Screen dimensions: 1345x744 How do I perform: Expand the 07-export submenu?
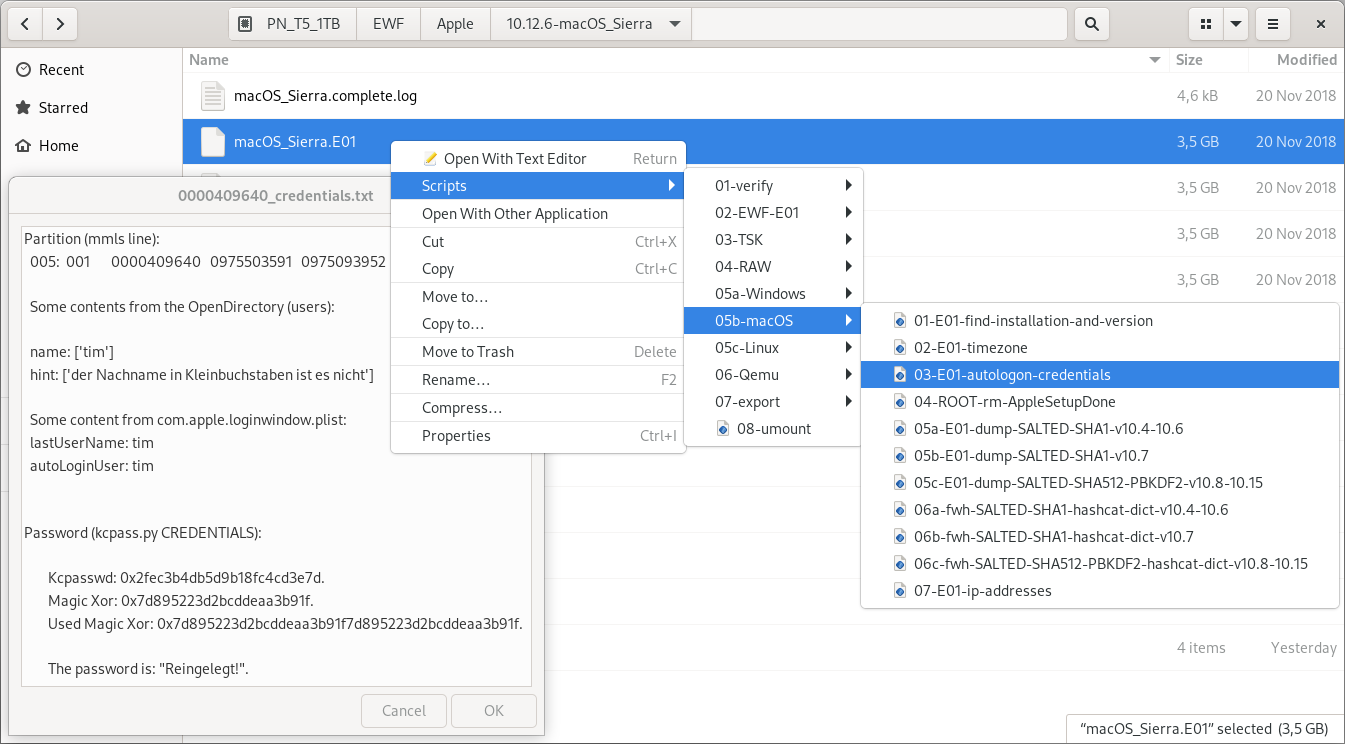pyautogui.click(x=773, y=402)
